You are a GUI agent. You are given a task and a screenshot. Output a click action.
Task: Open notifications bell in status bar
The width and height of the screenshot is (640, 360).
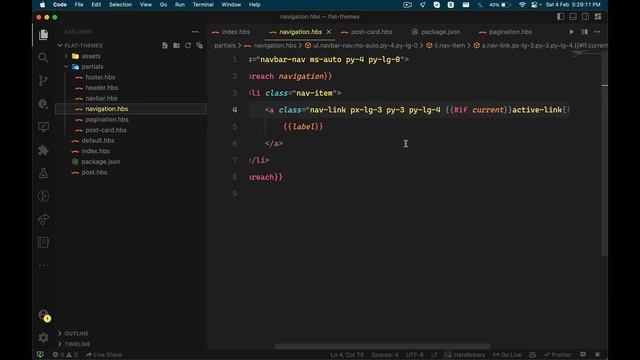598,355
